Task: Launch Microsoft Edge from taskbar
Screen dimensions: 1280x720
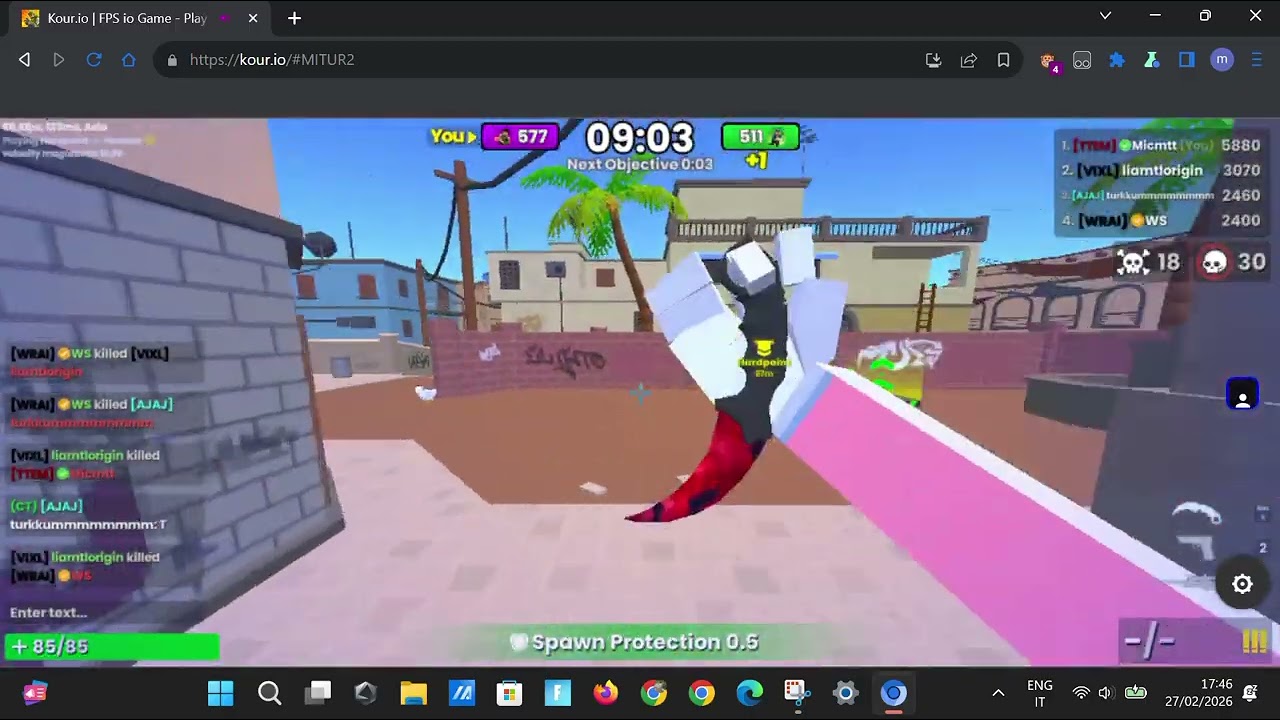Action: click(750, 693)
